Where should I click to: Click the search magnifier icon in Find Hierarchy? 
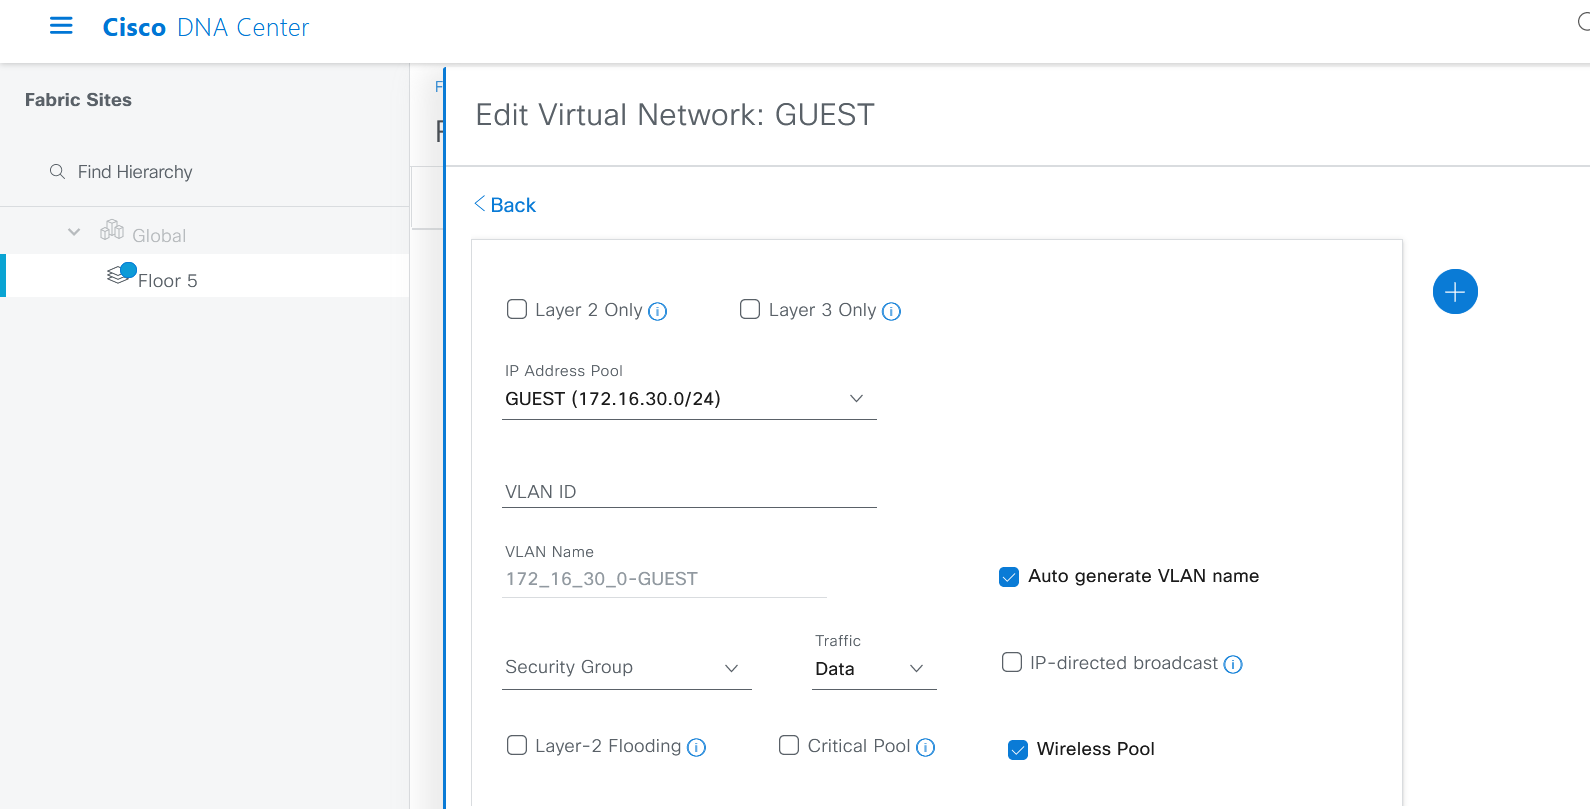tap(58, 172)
